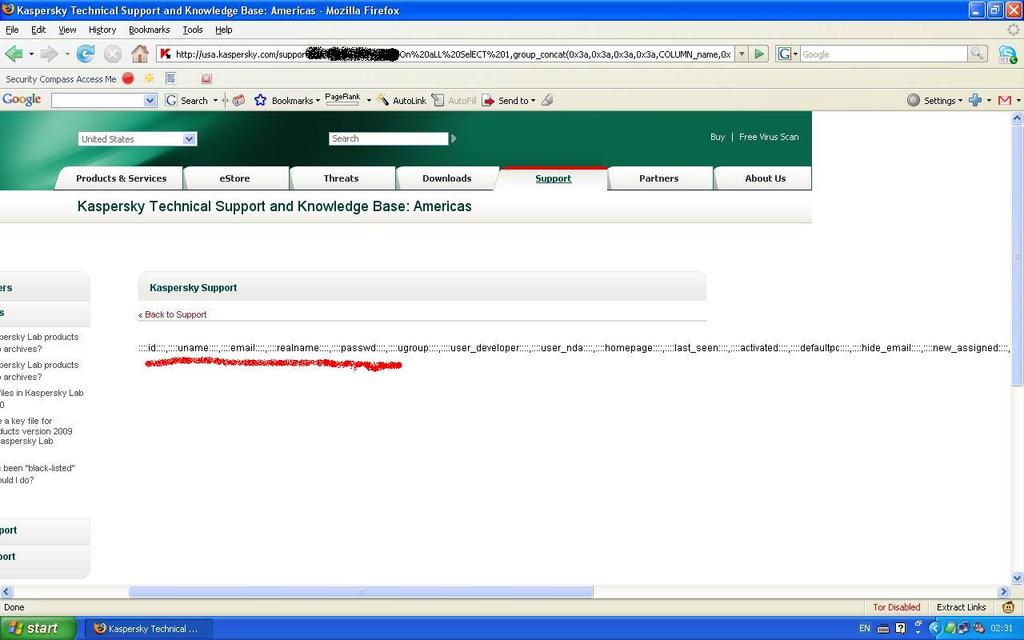
Task: Click the EN language indicator in the tray
Action: [x=865, y=628]
